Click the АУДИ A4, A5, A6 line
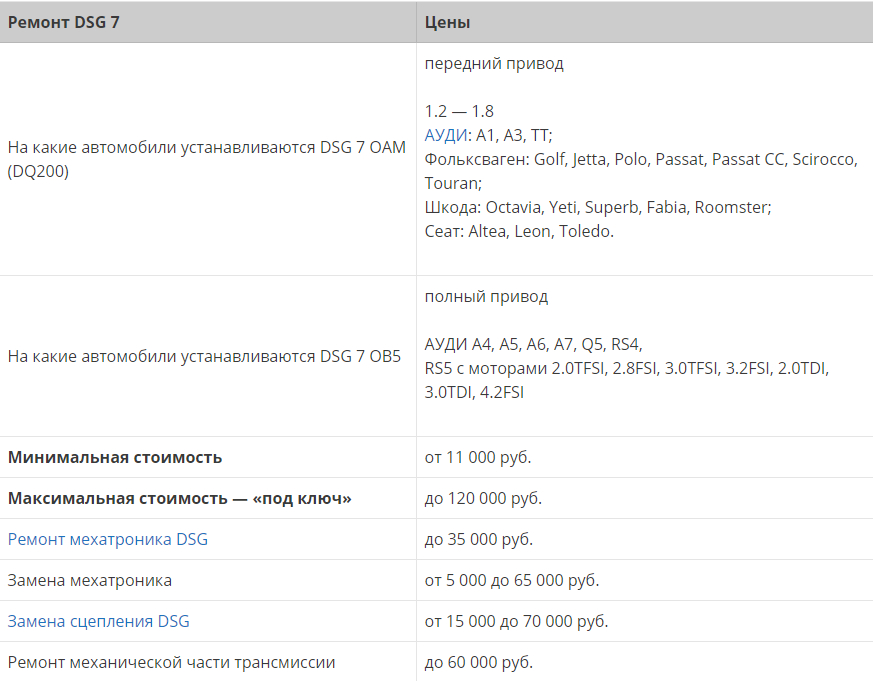The image size is (873, 681). 533,344
